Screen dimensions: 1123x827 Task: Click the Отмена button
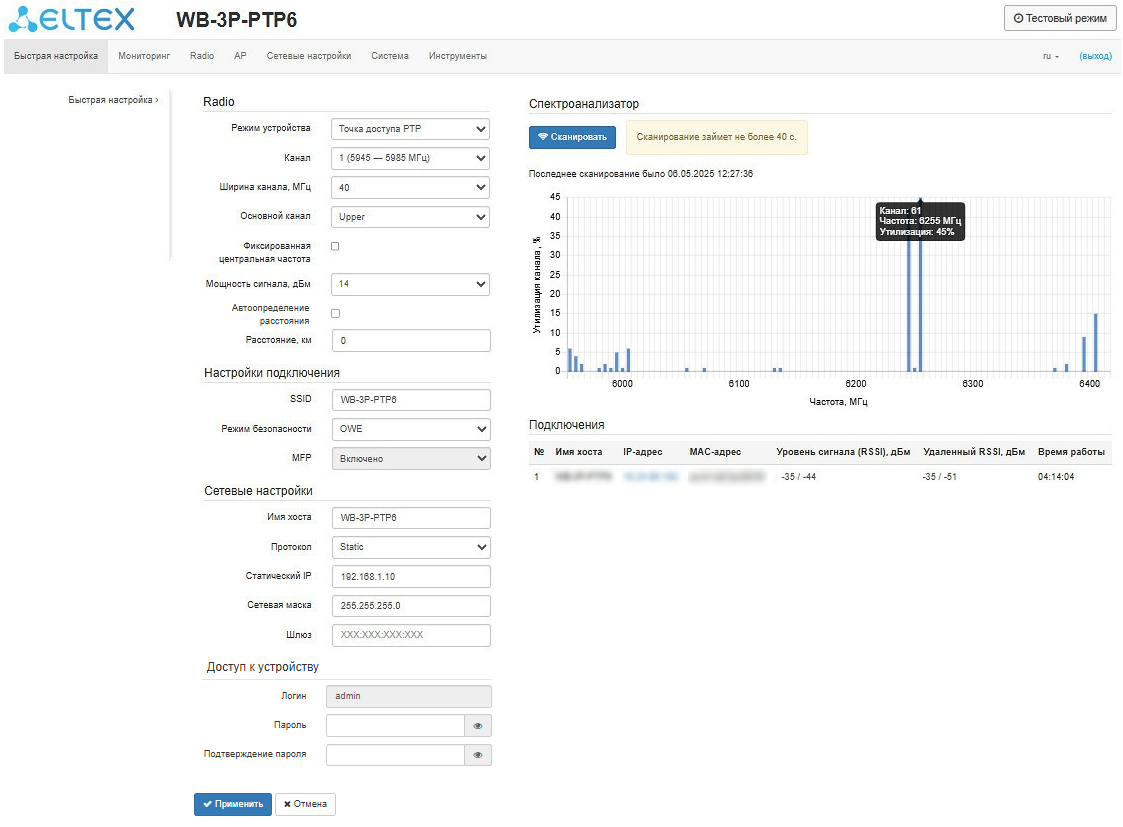click(x=305, y=804)
